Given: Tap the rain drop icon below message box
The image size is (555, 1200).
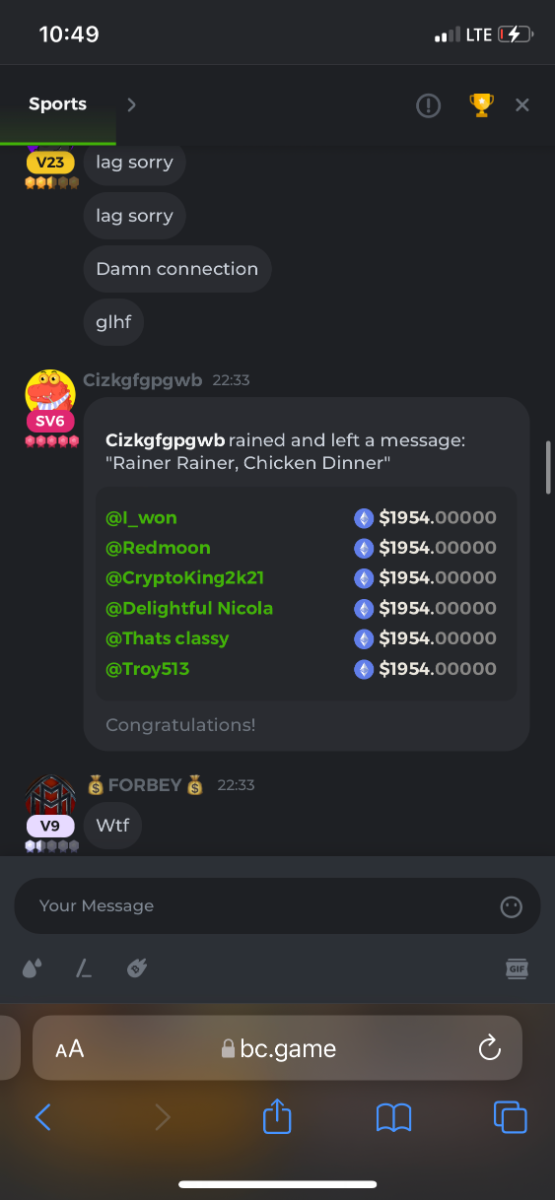Looking at the screenshot, I should click(x=32, y=968).
